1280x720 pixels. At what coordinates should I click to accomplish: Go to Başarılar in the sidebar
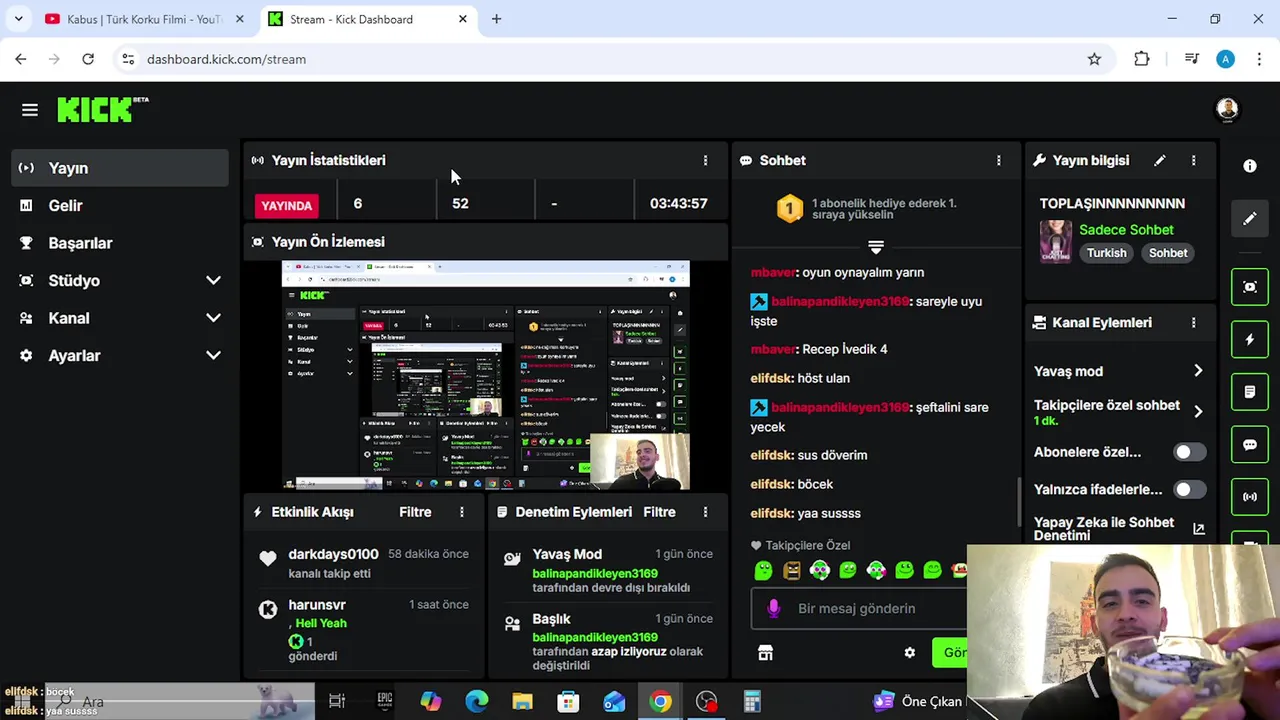pos(120,243)
